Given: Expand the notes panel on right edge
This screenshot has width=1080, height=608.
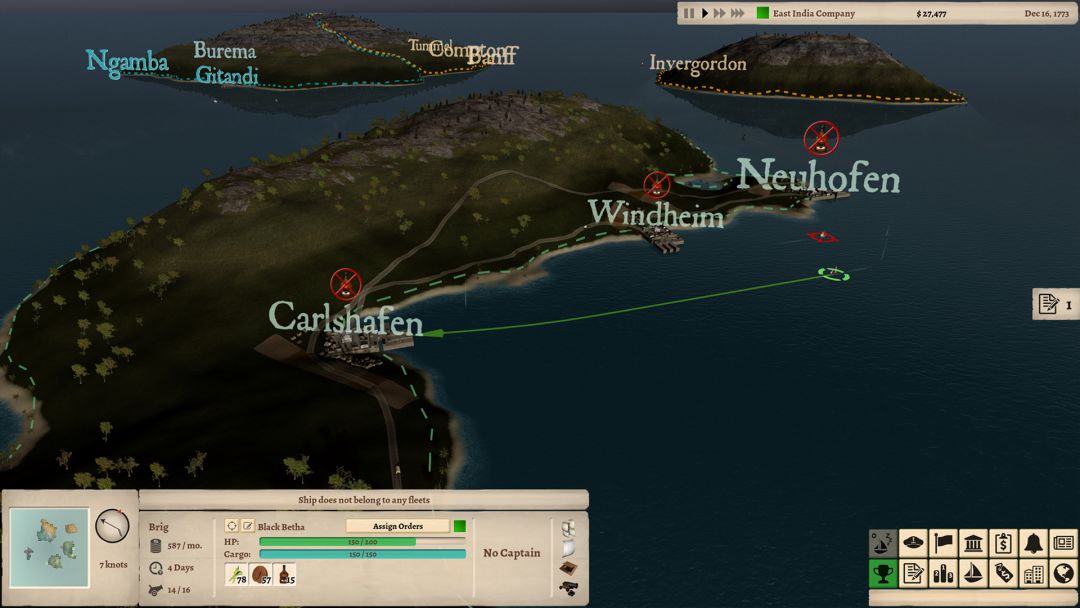Looking at the screenshot, I should [1055, 304].
